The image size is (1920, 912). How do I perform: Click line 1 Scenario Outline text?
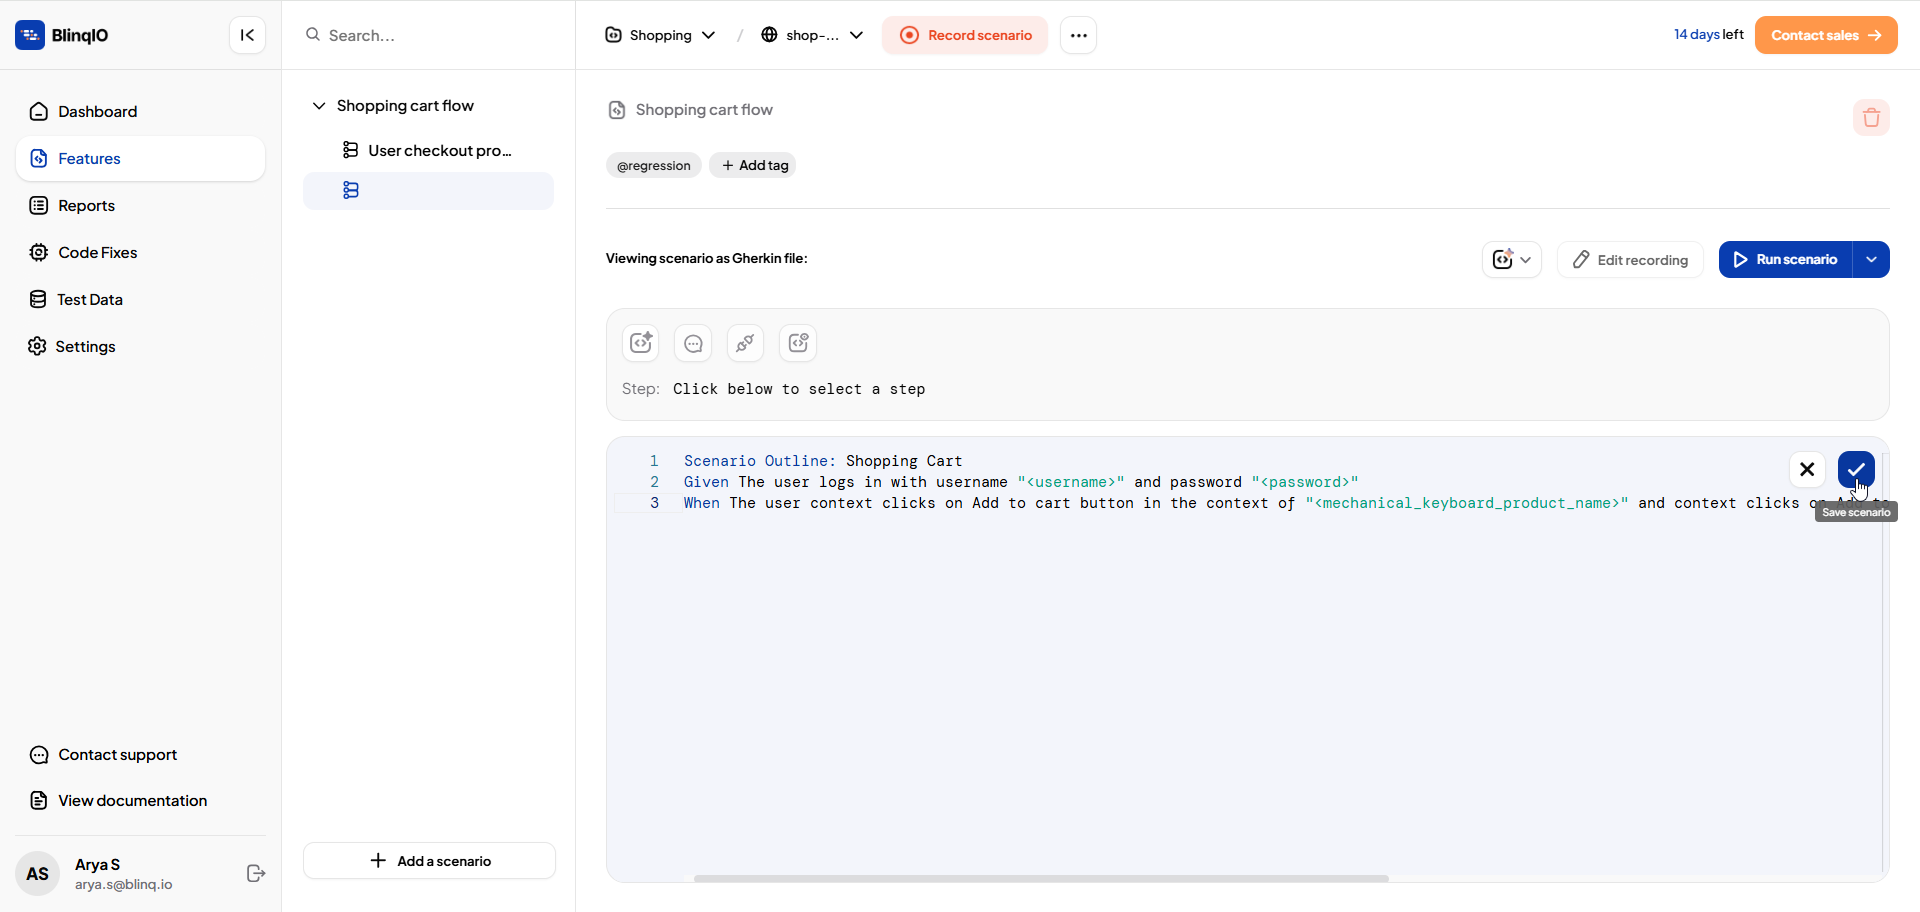click(823, 461)
